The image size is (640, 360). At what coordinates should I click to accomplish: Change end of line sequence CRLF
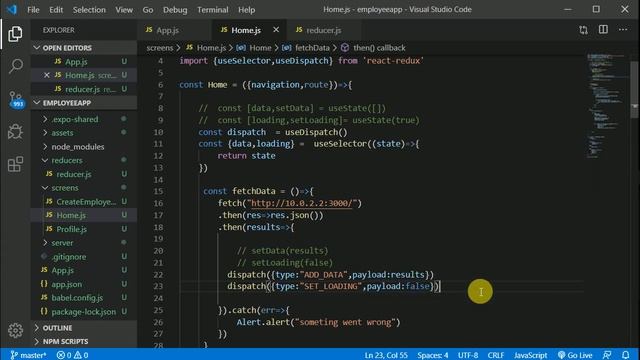pyautogui.click(x=496, y=355)
